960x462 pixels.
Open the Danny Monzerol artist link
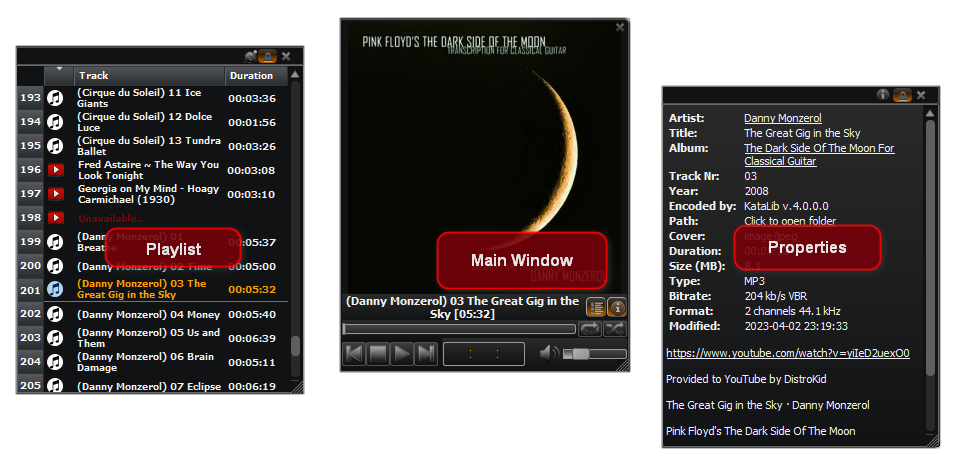tap(782, 118)
